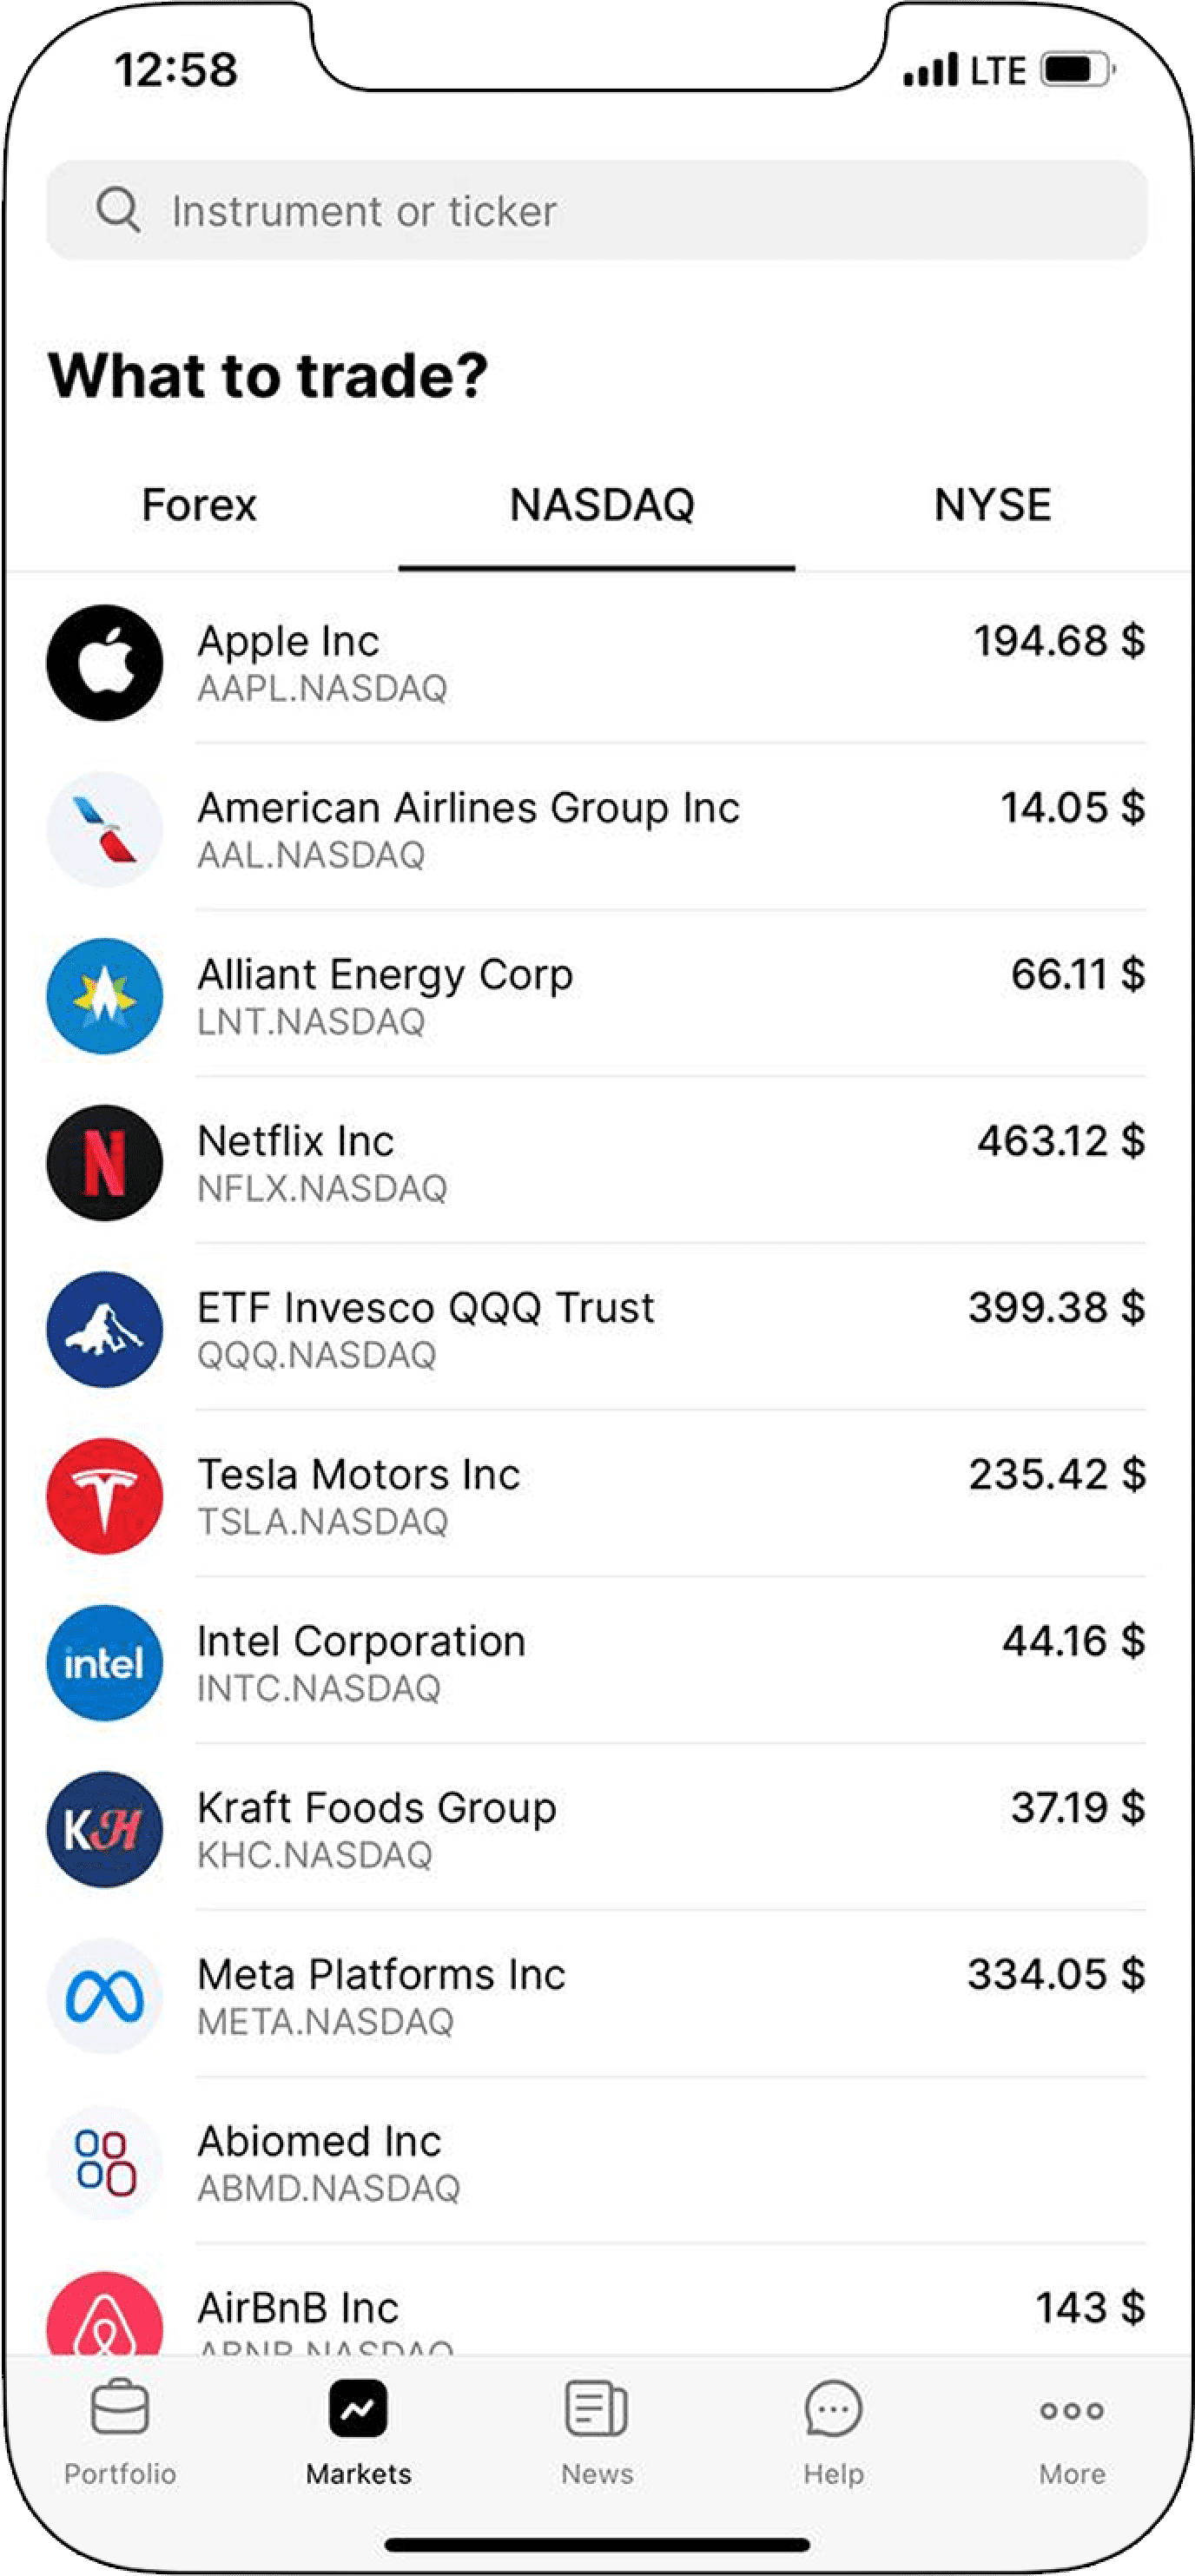
Task: Tap the Kraft Heinz logo icon
Action: 105,1829
